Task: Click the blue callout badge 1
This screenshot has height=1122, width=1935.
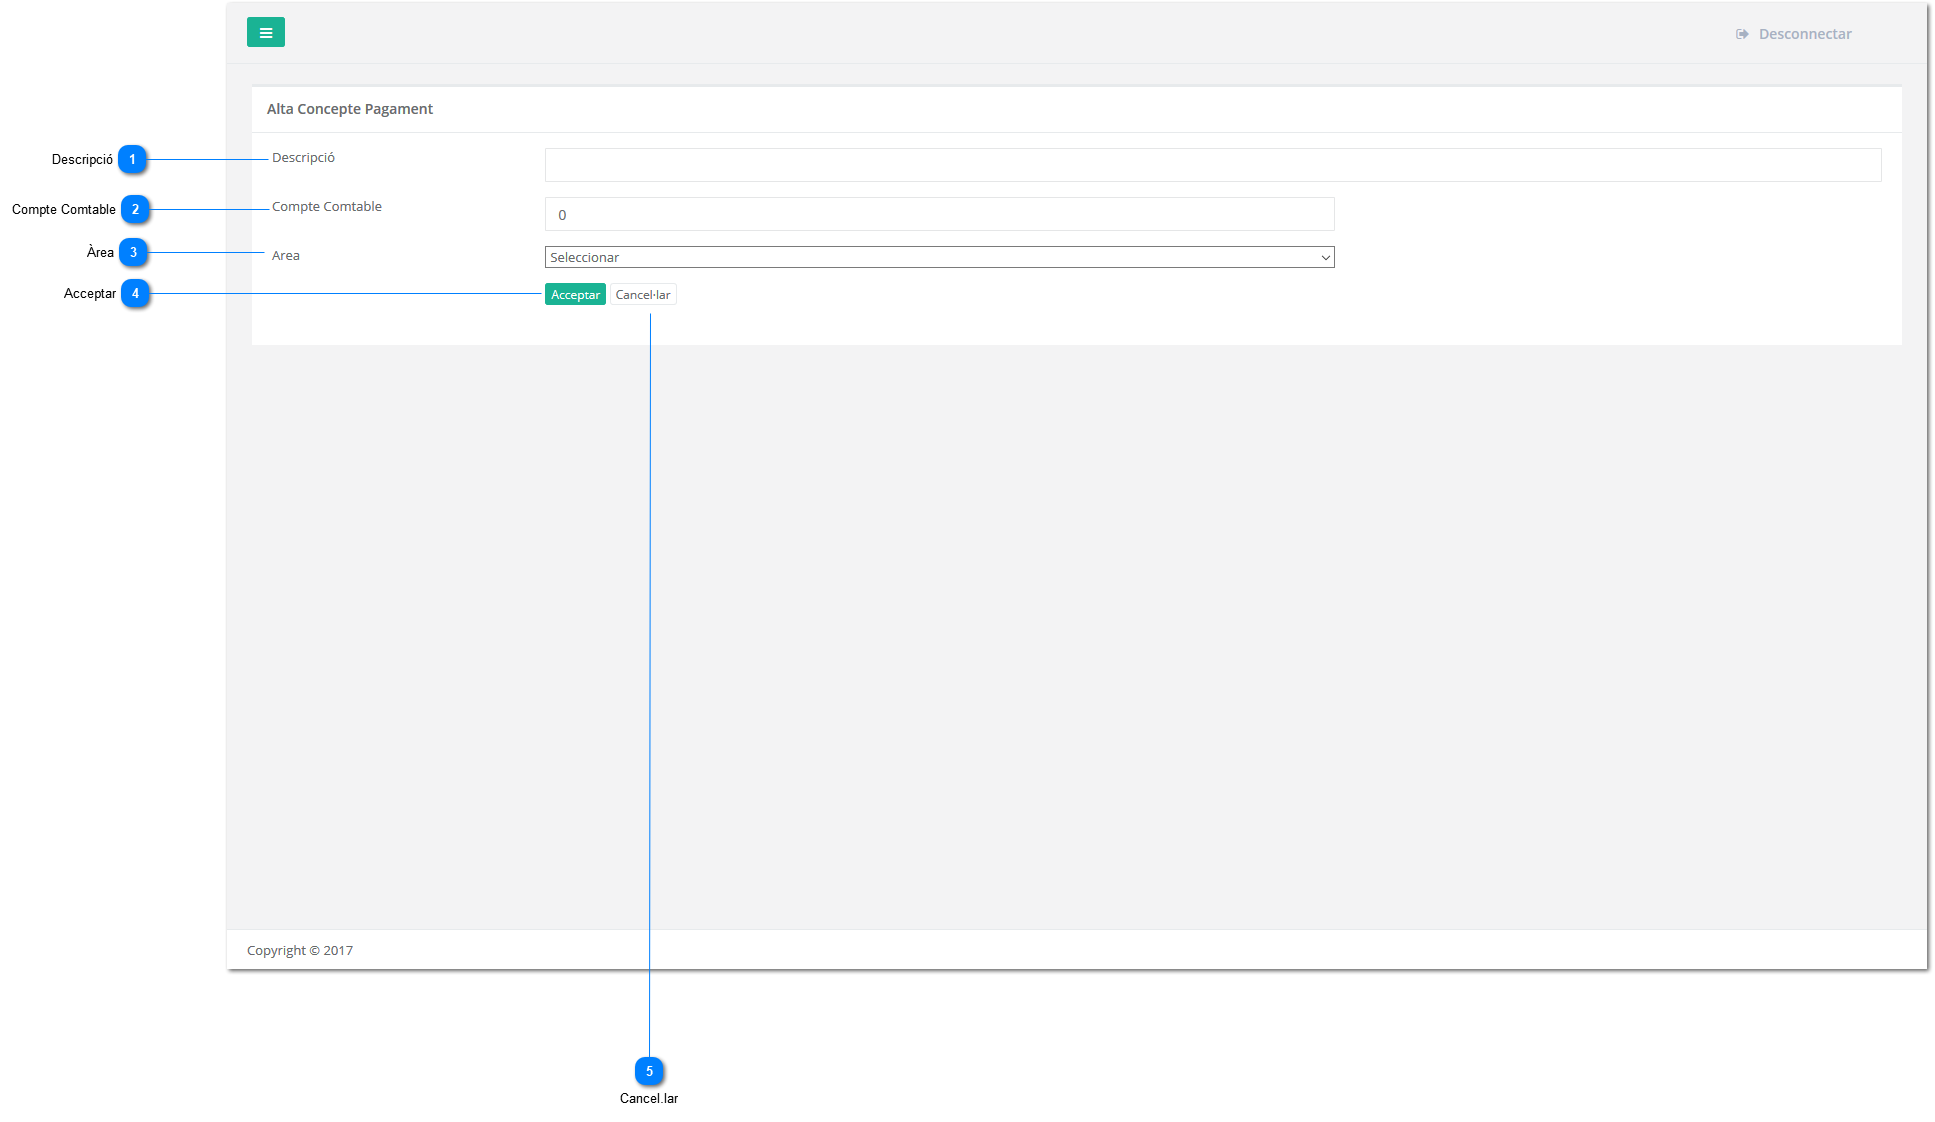Action: pyautogui.click(x=132, y=160)
